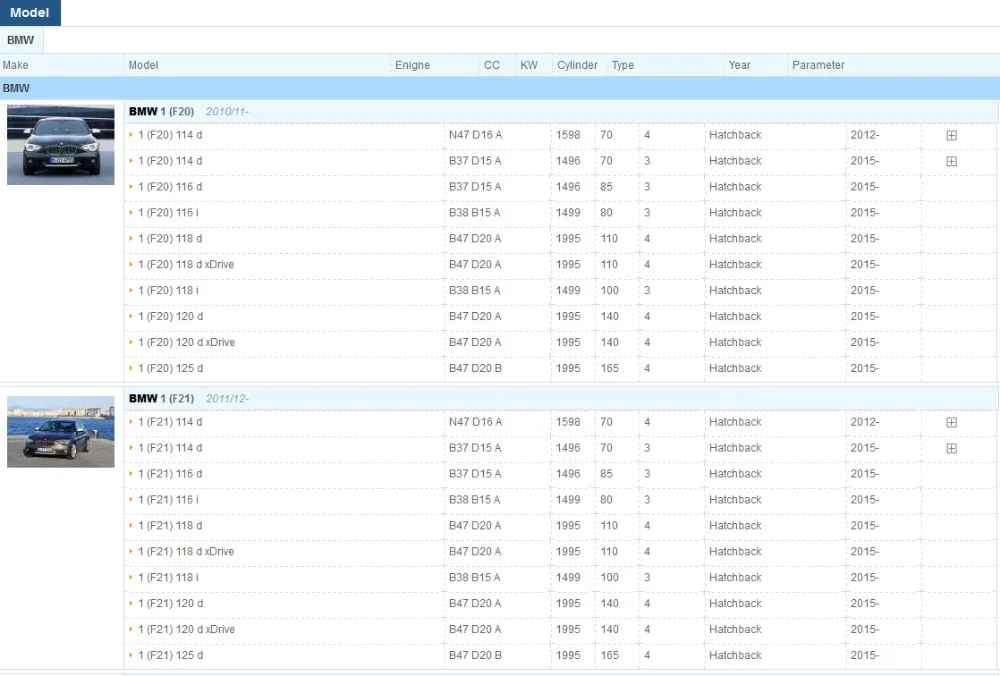
Task: Click engine code B47 D20 B in F20 125 d row
Action: pos(474,369)
